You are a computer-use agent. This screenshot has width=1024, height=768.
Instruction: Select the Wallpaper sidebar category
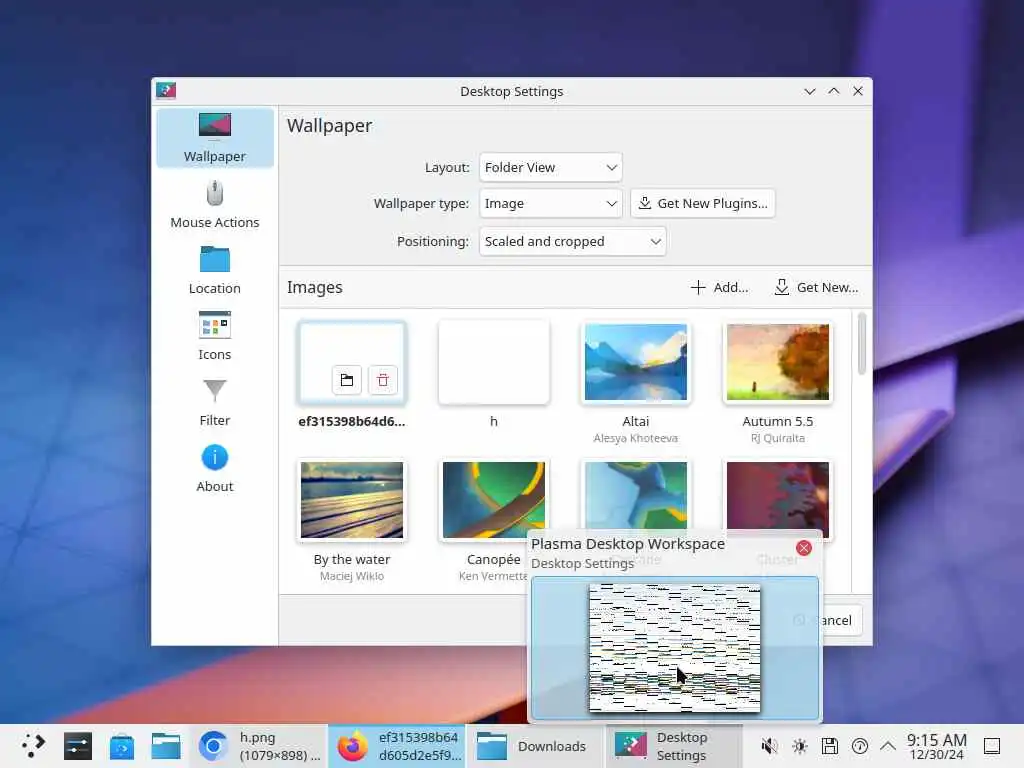[x=214, y=138]
